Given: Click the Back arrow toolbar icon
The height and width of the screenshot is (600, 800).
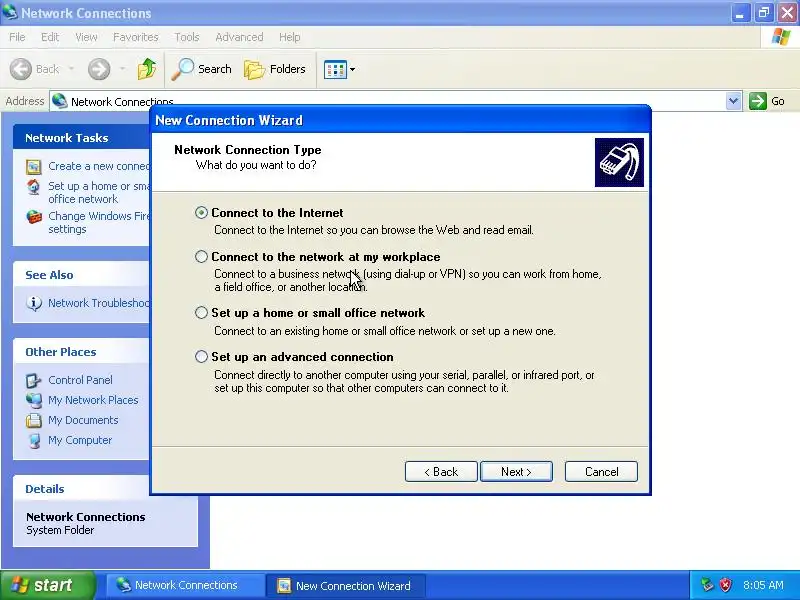Looking at the screenshot, I should pos(21,69).
